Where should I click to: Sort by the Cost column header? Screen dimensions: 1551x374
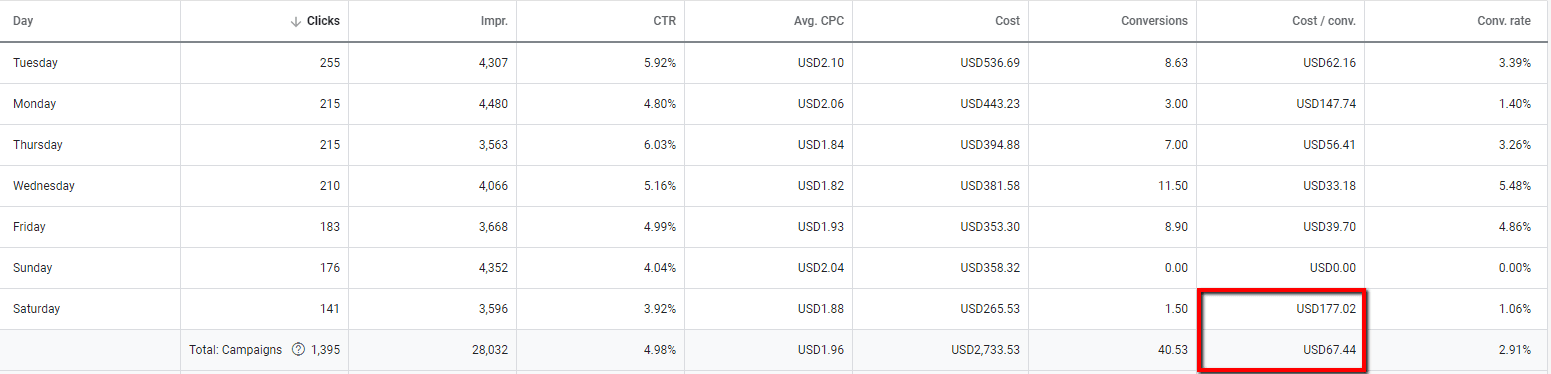pos(1007,21)
